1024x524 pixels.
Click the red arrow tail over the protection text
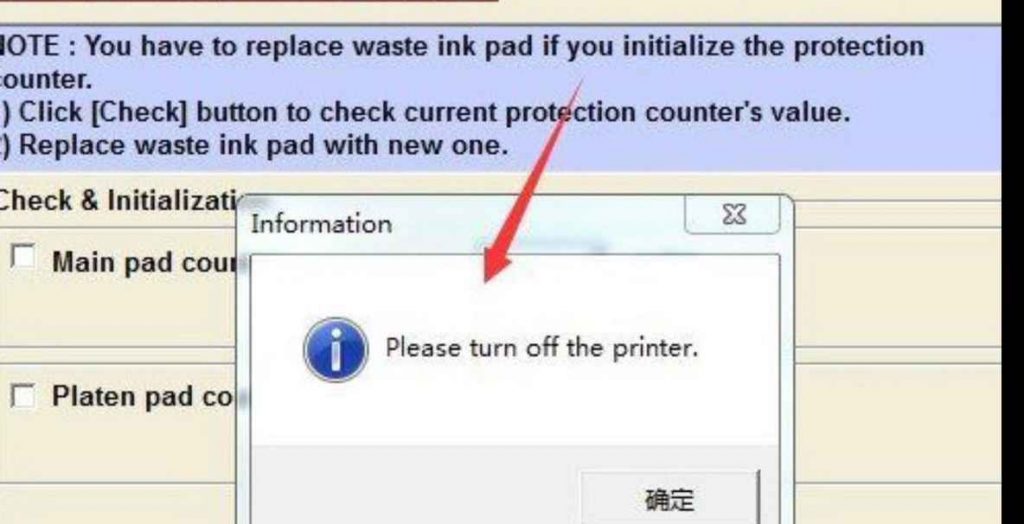point(562,124)
